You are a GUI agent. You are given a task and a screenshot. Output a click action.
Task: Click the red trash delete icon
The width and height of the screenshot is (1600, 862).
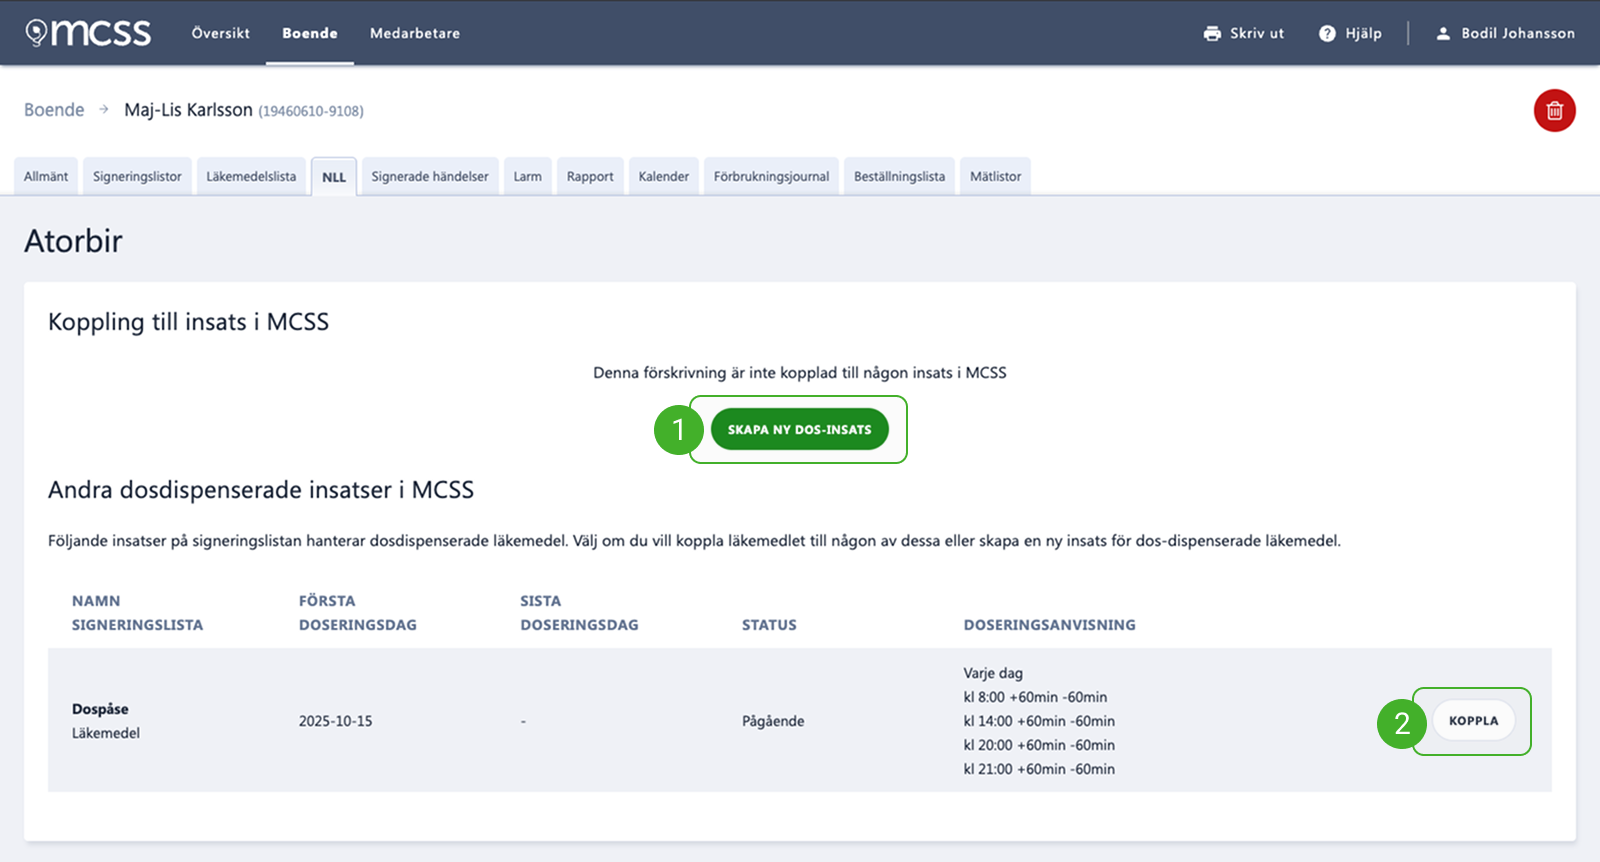pyautogui.click(x=1555, y=111)
